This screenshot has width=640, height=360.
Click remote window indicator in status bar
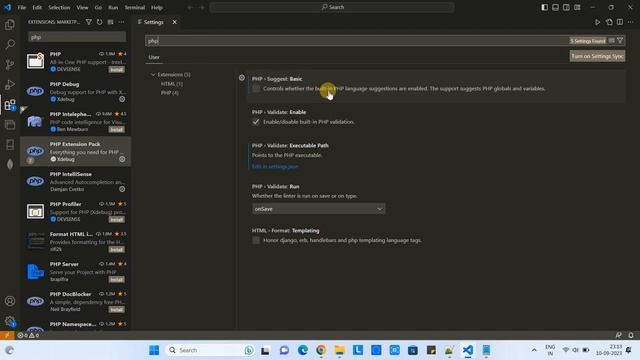coord(7,335)
